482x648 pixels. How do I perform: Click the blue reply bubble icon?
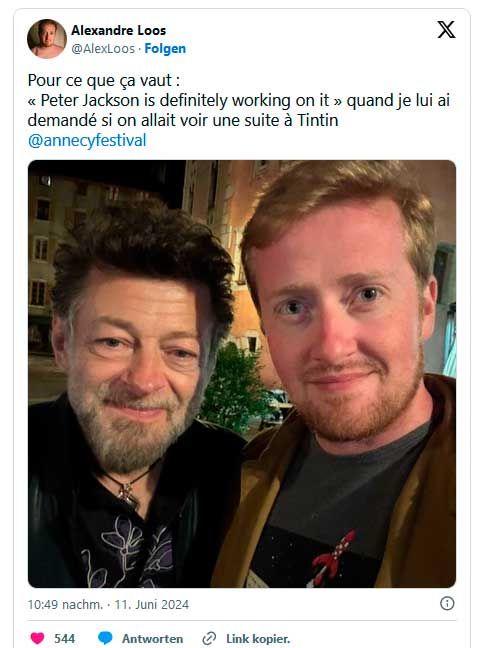click(x=105, y=638)
